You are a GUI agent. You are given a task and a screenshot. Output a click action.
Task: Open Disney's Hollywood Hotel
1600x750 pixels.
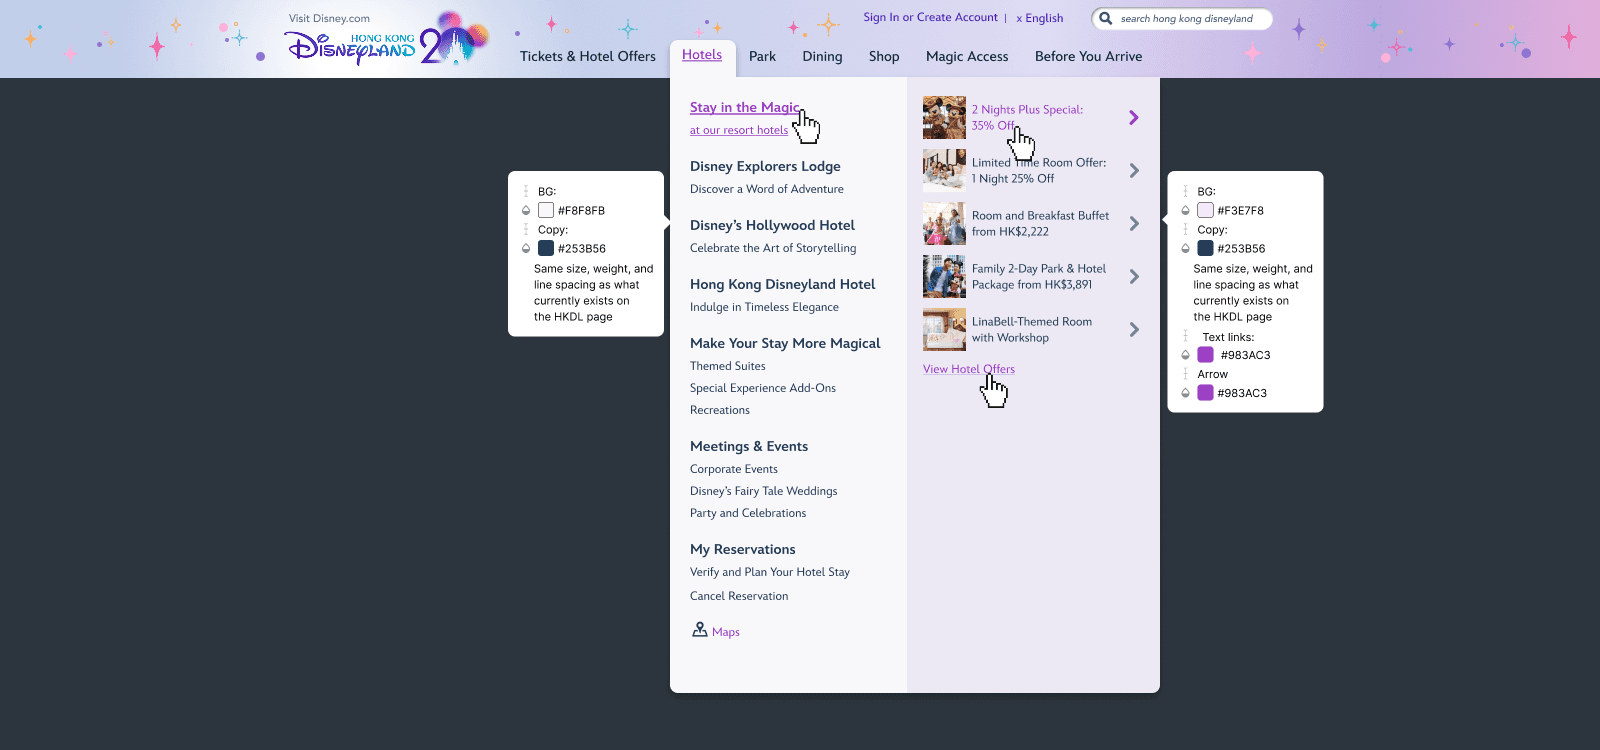tap(772, 226)
